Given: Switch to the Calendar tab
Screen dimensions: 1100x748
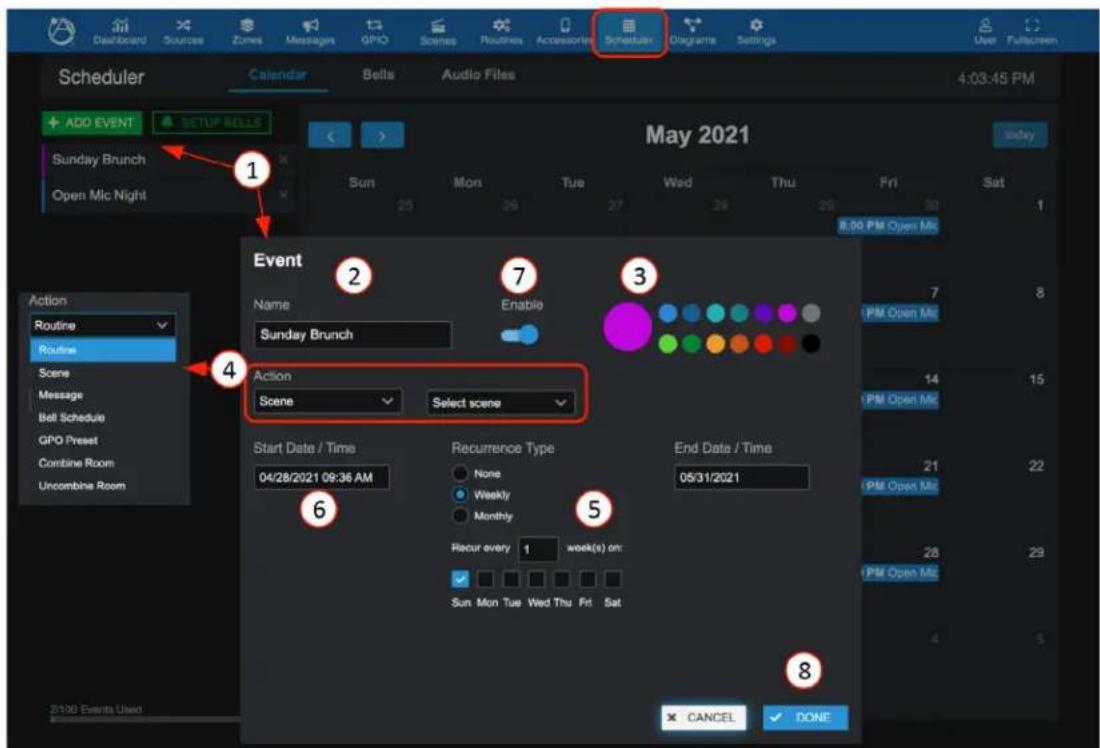Looking at the screenshot, I should (x=278, y=75).
